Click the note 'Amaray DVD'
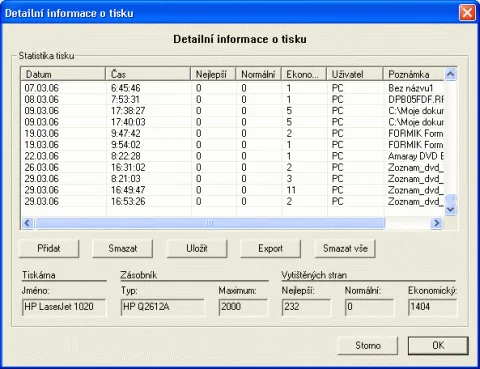The height and width of the screenshot is (369, 480). point(416,156)
